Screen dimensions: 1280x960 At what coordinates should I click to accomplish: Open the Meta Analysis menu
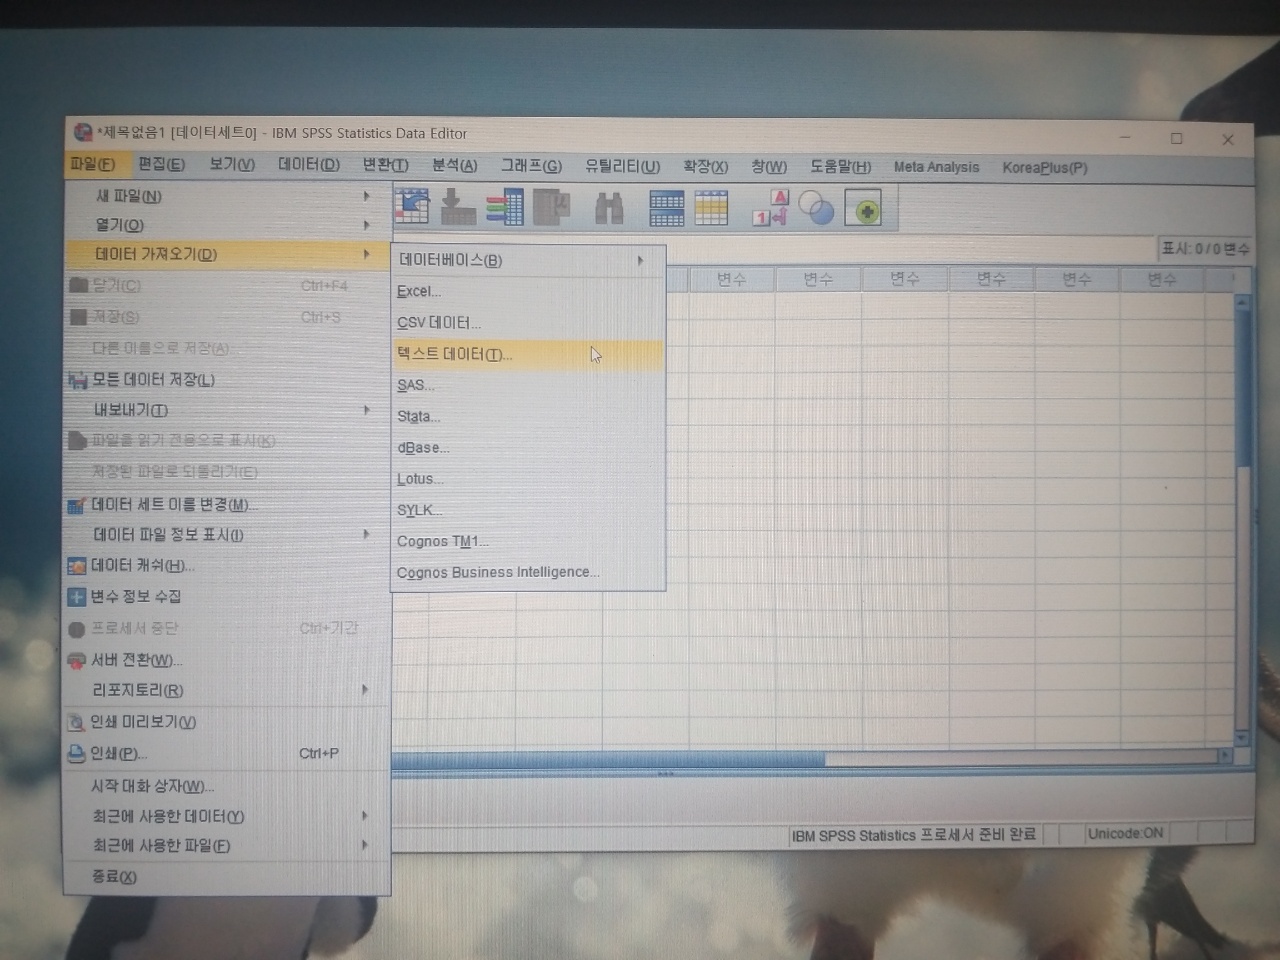(x=936, y=167)
